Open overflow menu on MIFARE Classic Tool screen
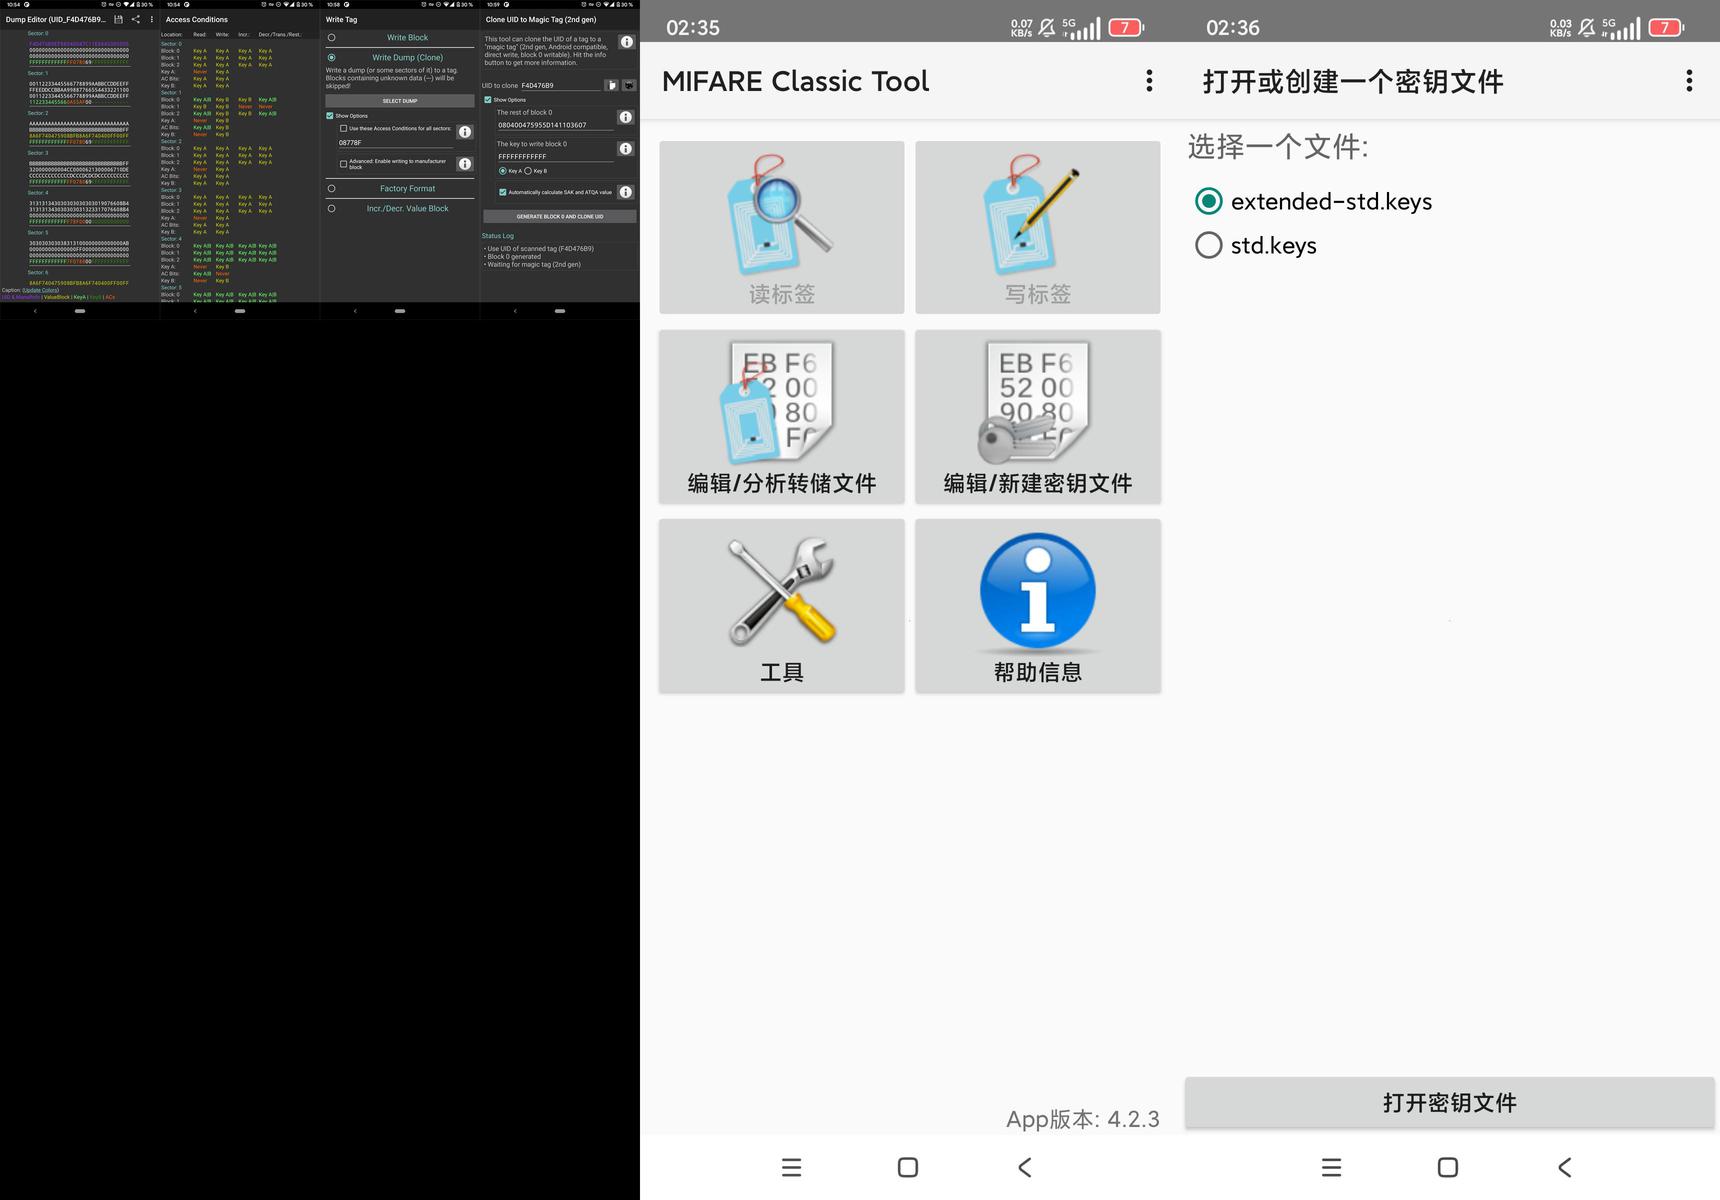1720x1200 pixels. [1149, 81]
